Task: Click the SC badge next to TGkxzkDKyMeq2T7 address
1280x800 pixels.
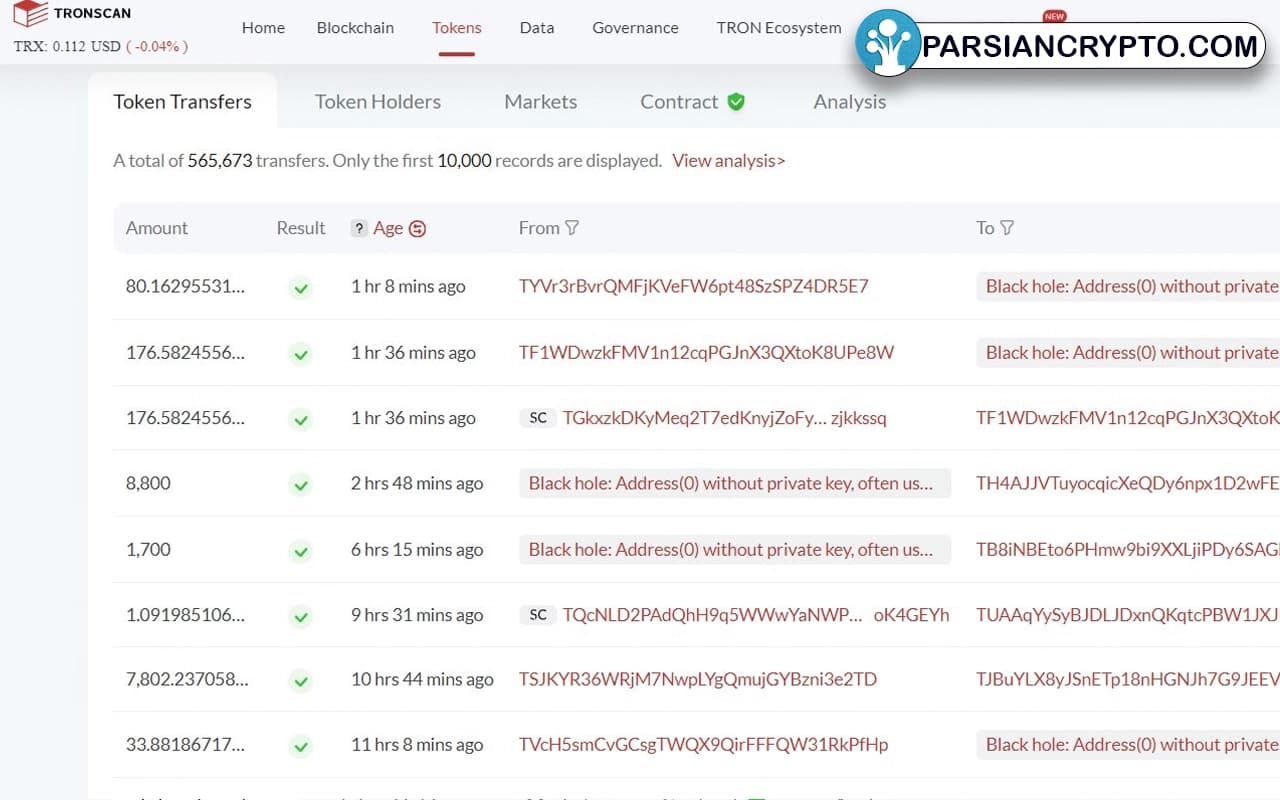Action: (x=538, y=418)
